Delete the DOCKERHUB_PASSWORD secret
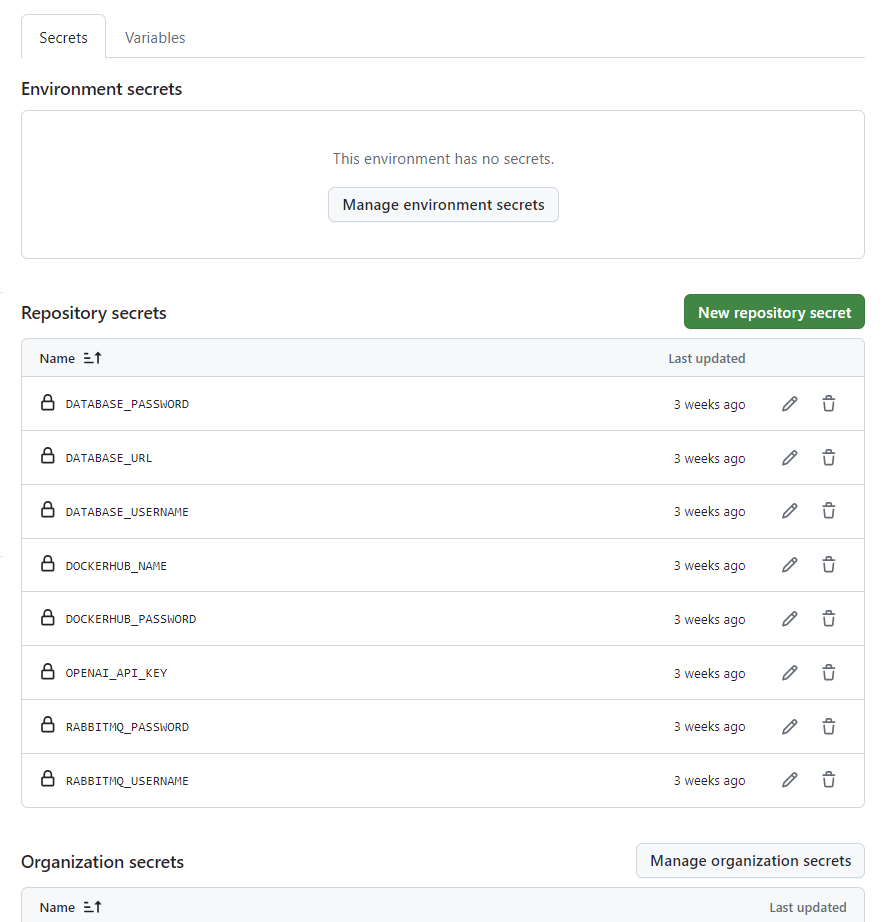886x922 pixels. 829,619
